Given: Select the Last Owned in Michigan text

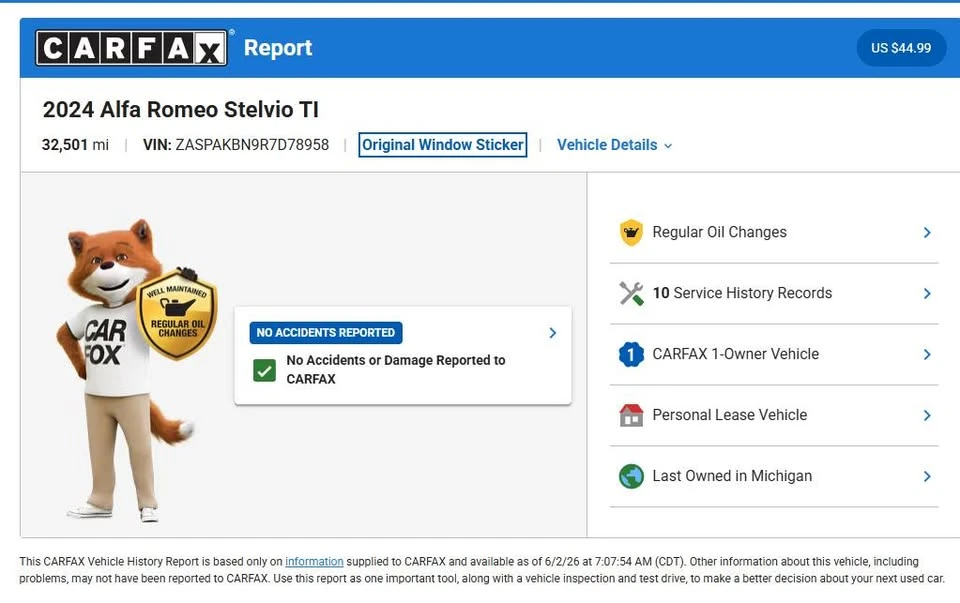Looking at the screenshot, I should (732, 476).
